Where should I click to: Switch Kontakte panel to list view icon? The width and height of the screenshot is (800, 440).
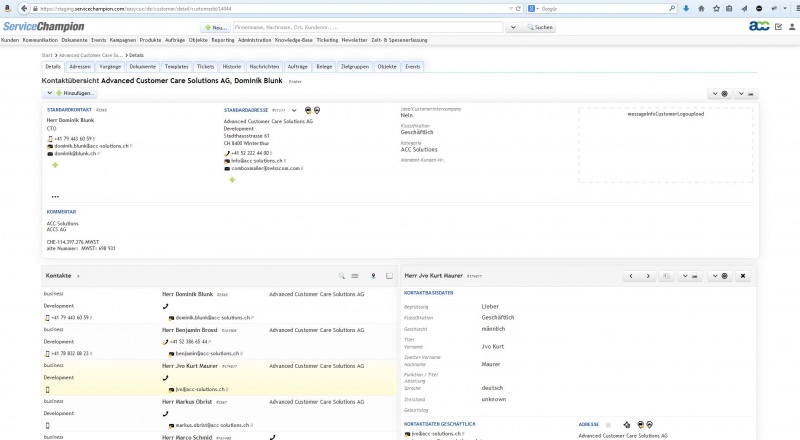pyautogui.click(x=355, y=276)
